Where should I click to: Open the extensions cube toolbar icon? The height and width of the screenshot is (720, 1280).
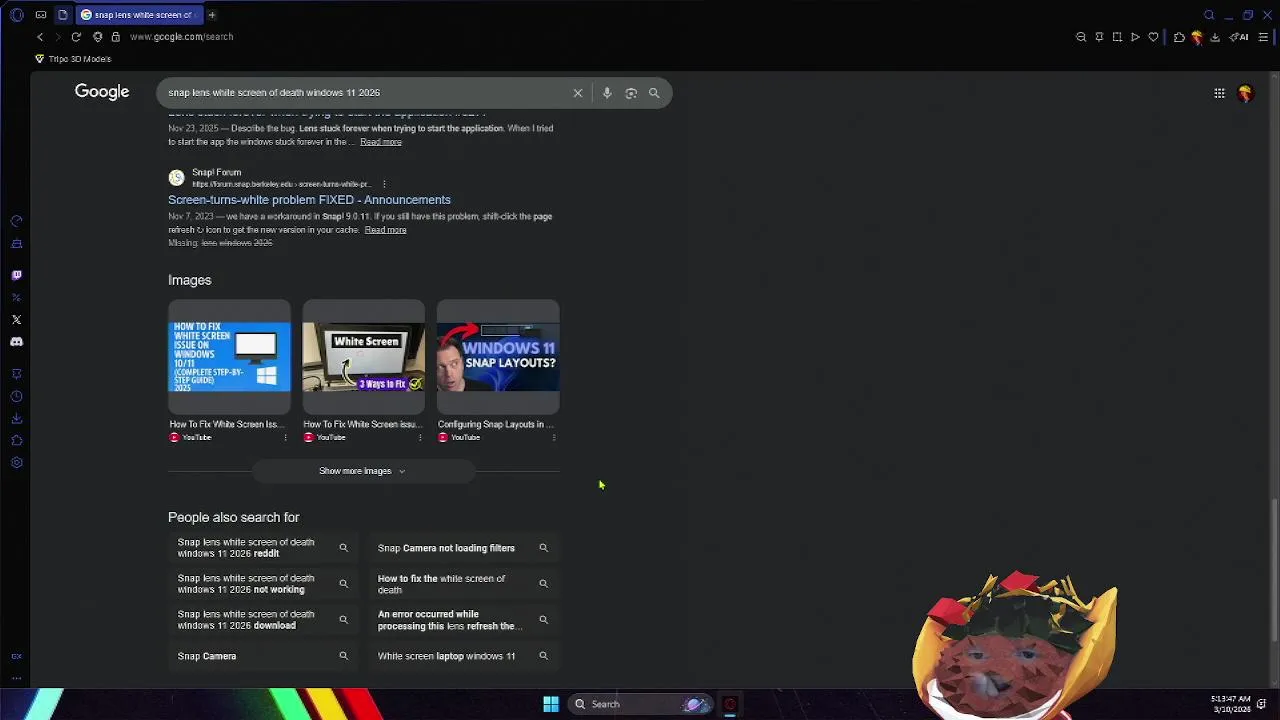point(1180,37)
